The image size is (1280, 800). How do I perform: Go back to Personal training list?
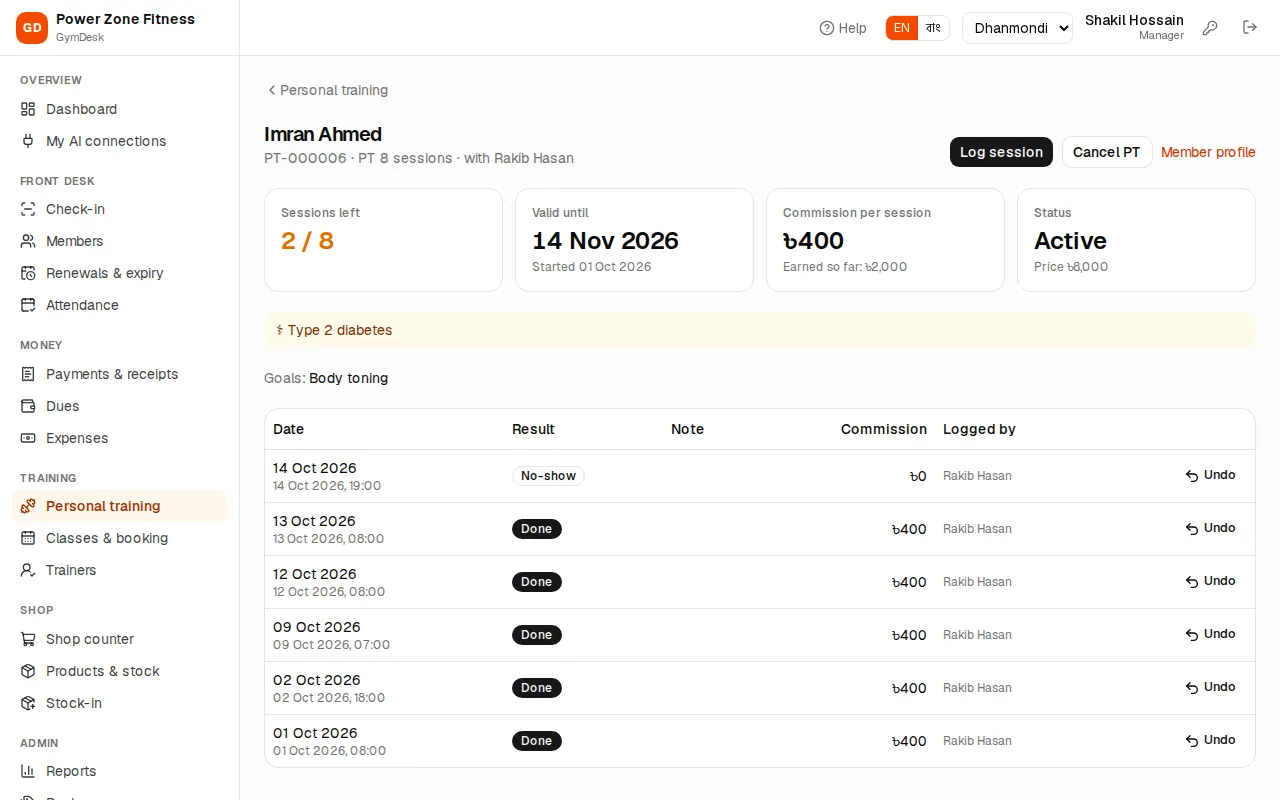327,90
